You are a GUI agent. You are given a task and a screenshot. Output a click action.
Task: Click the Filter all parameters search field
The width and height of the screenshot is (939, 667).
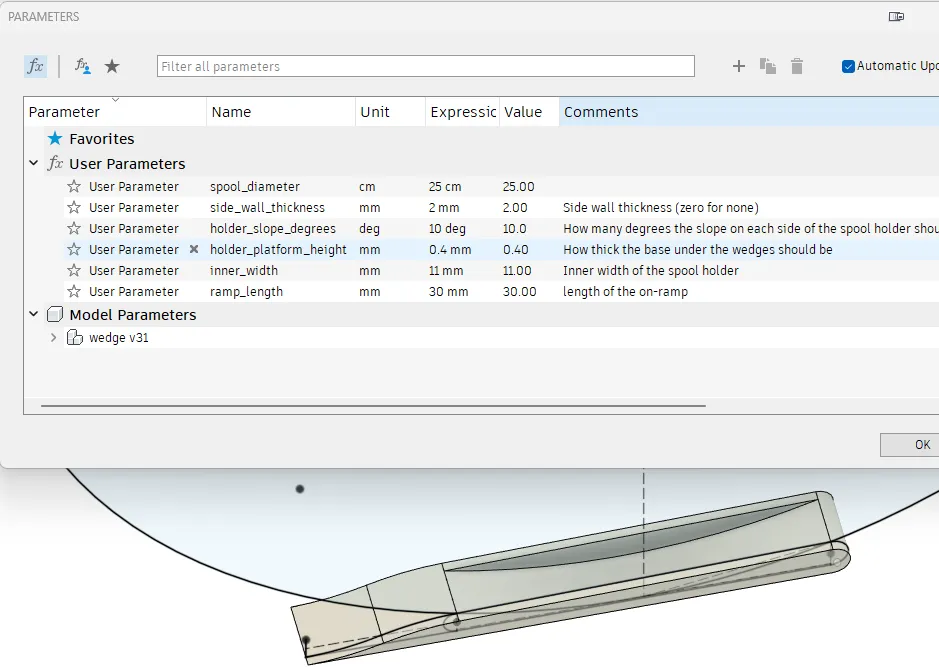(425, 66)
